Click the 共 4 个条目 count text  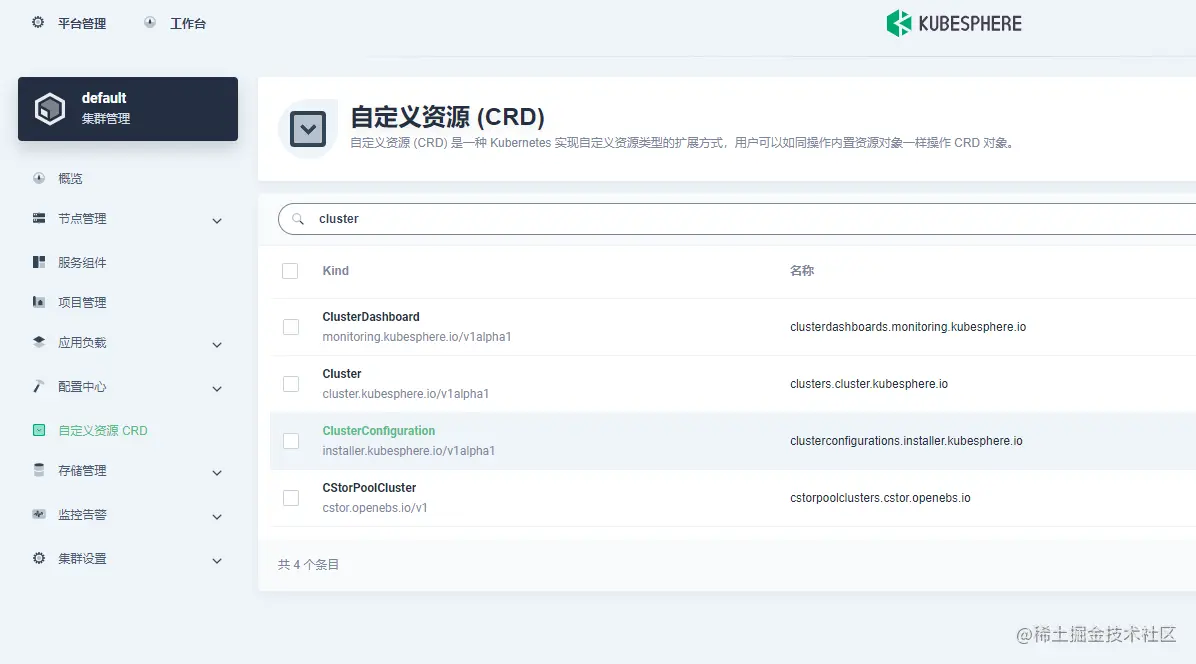(308, 565)
